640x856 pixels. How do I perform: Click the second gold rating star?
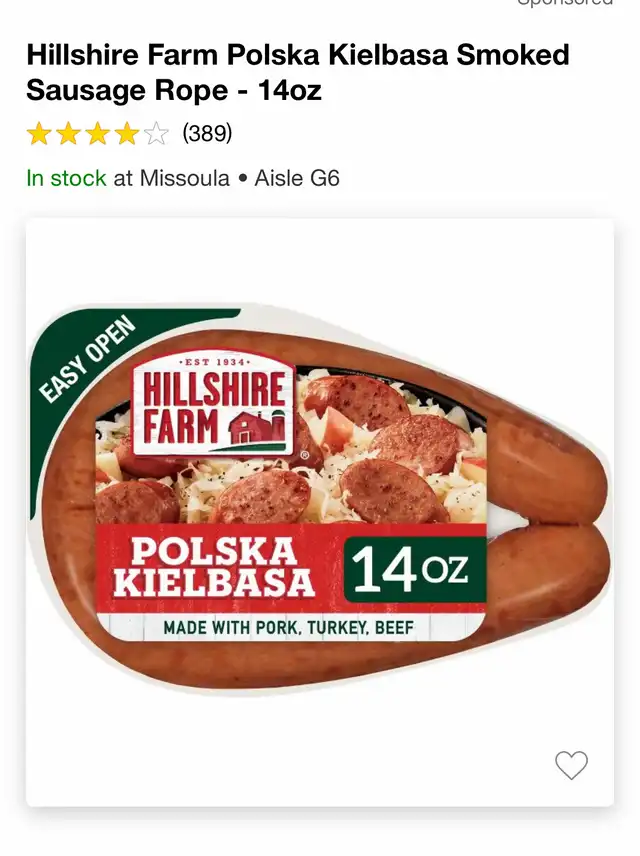(x=68, y=134)
